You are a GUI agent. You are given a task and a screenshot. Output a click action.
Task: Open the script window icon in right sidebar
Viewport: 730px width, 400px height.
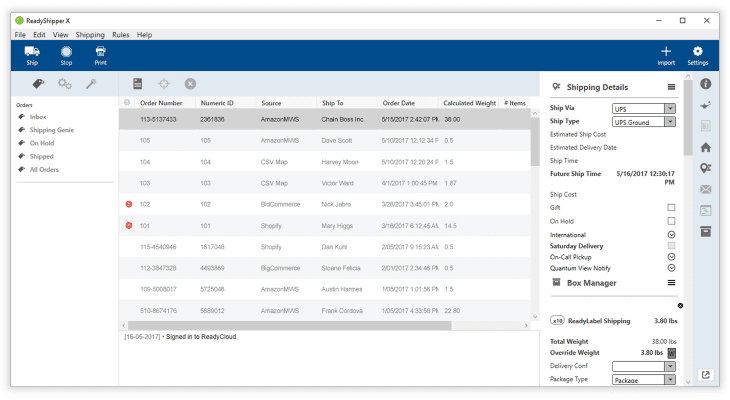(x=706, y=210)
